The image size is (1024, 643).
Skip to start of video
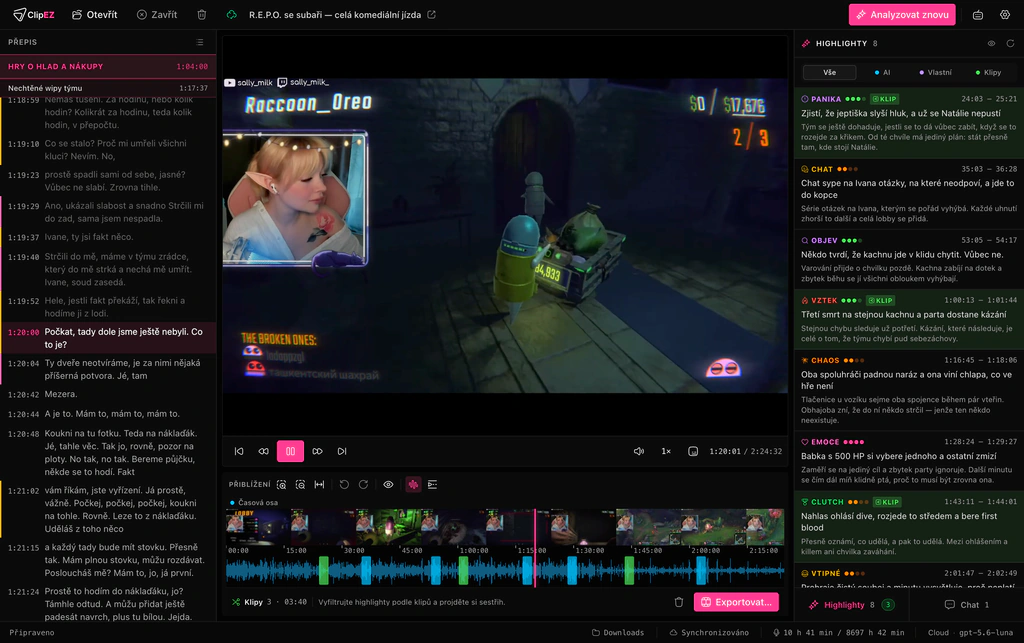click(239, 451)
